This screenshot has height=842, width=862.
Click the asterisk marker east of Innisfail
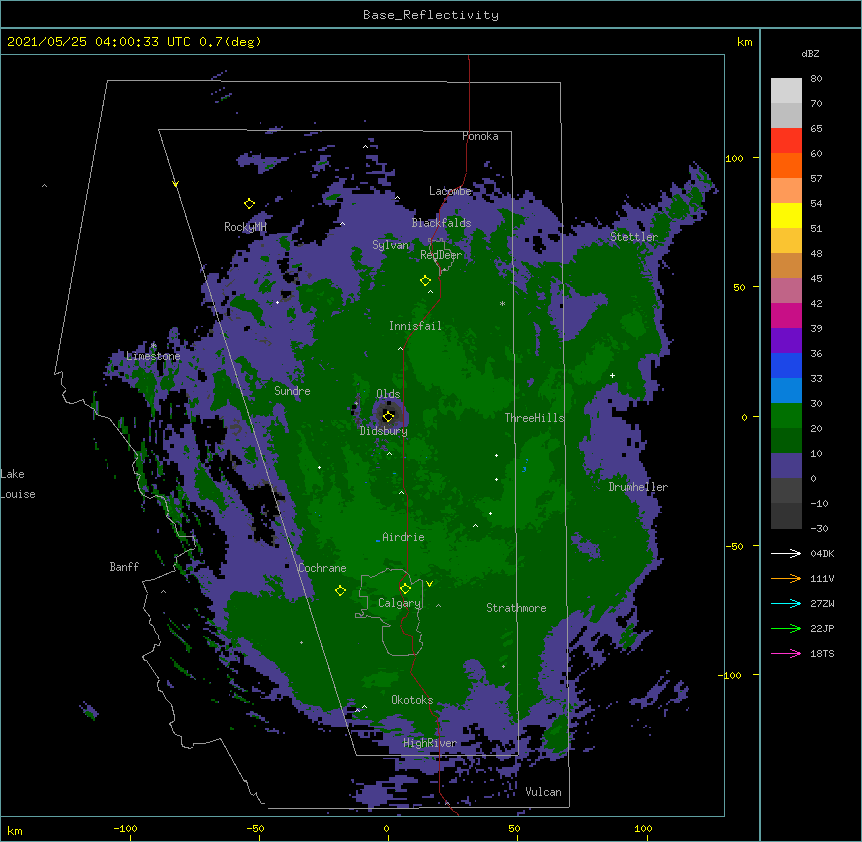[x=502, y=303]
